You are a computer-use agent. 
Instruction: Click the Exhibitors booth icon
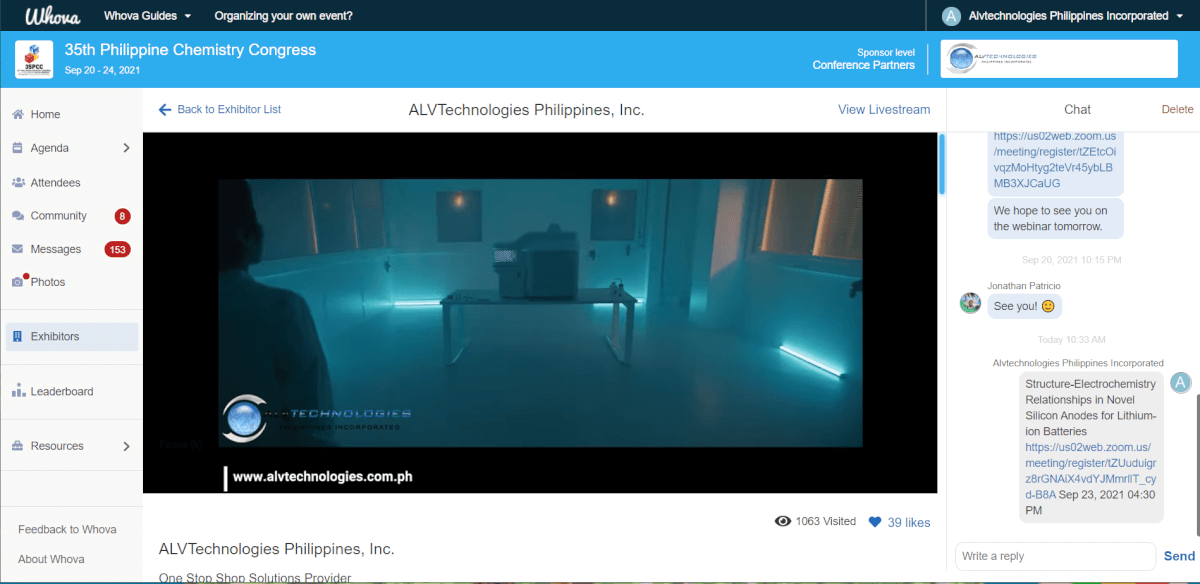coord(18,337)
